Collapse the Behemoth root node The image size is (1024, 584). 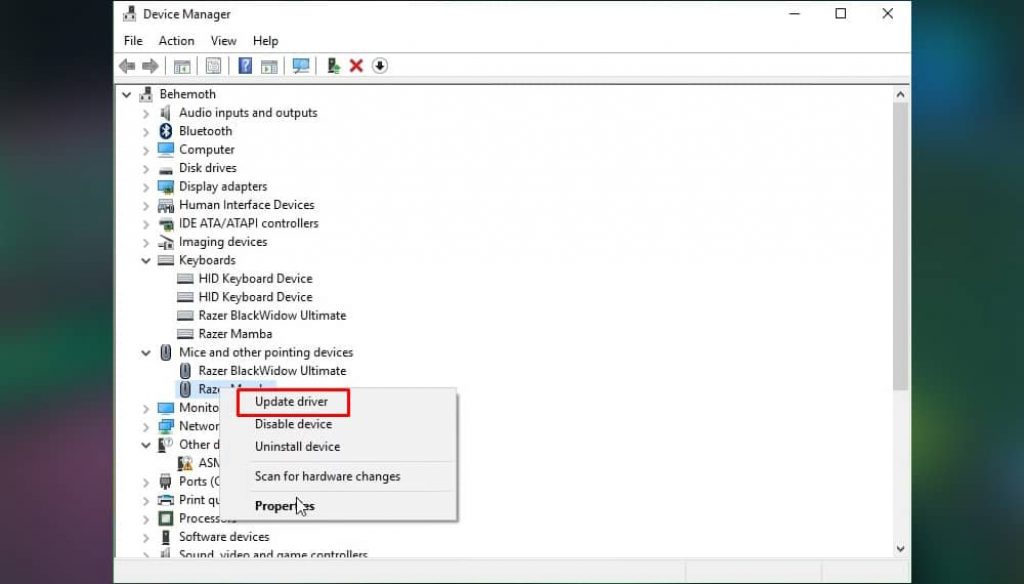[x=127, y=95]
